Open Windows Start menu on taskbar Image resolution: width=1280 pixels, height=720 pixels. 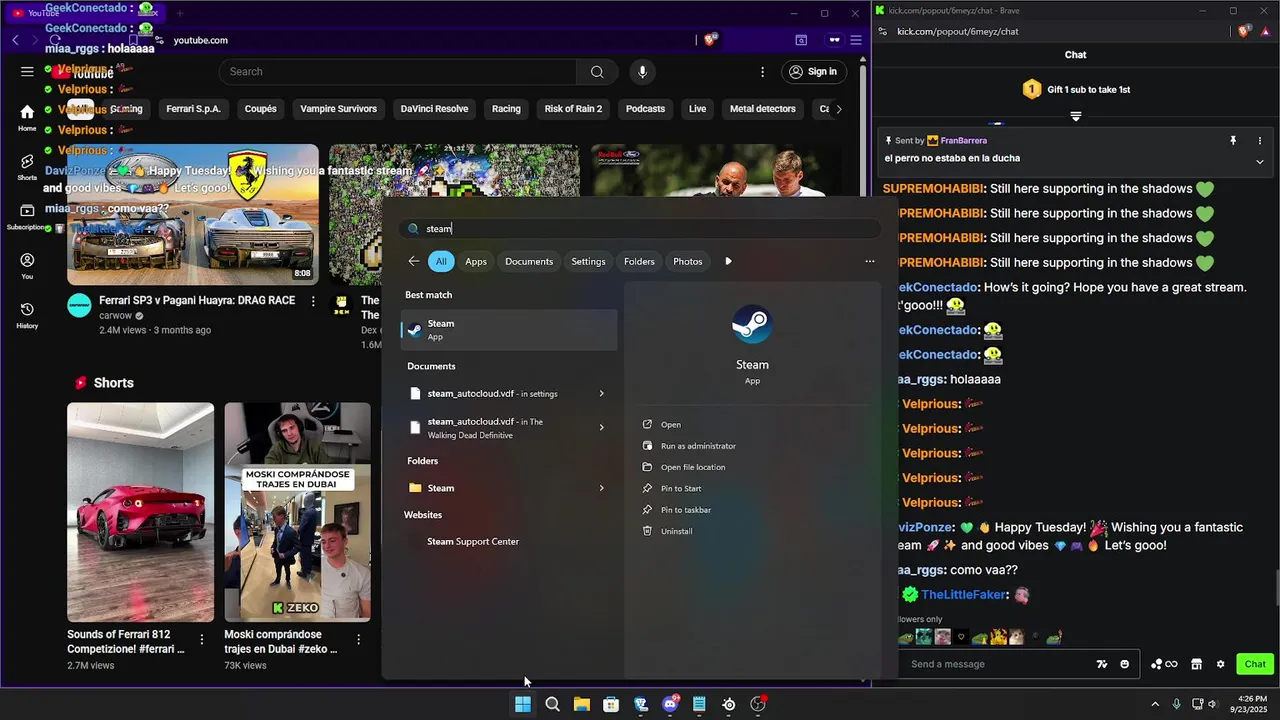click(x=523, y=704)
